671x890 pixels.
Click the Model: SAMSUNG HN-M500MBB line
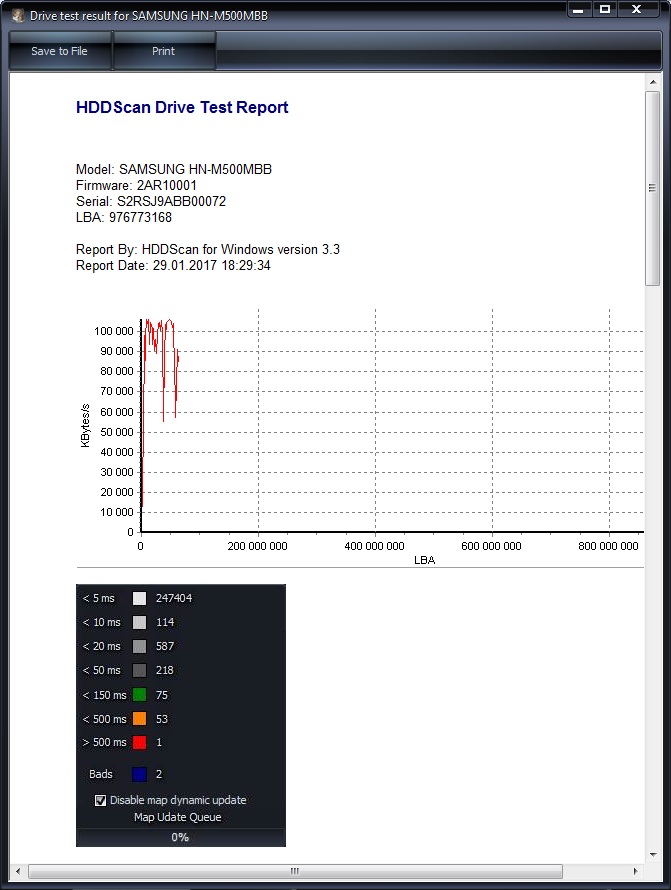click(x=174, y=169)
